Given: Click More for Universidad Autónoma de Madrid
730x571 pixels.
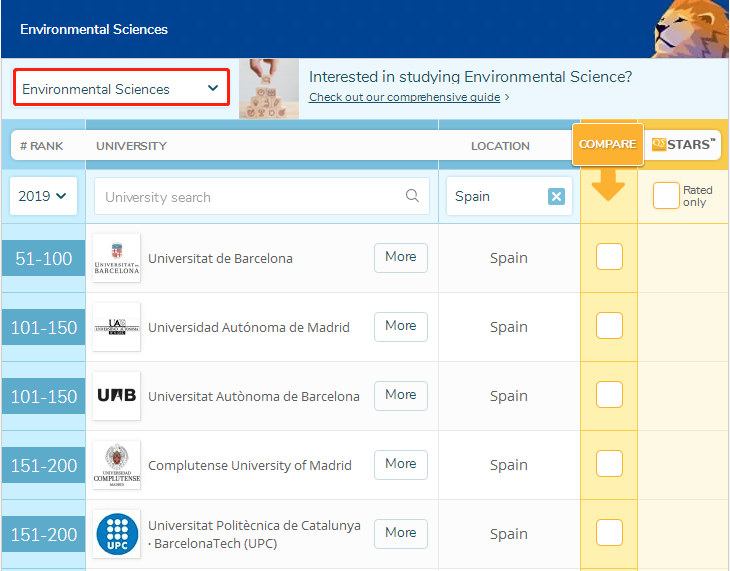Looking at the screenshot, I should coord(400,326).
